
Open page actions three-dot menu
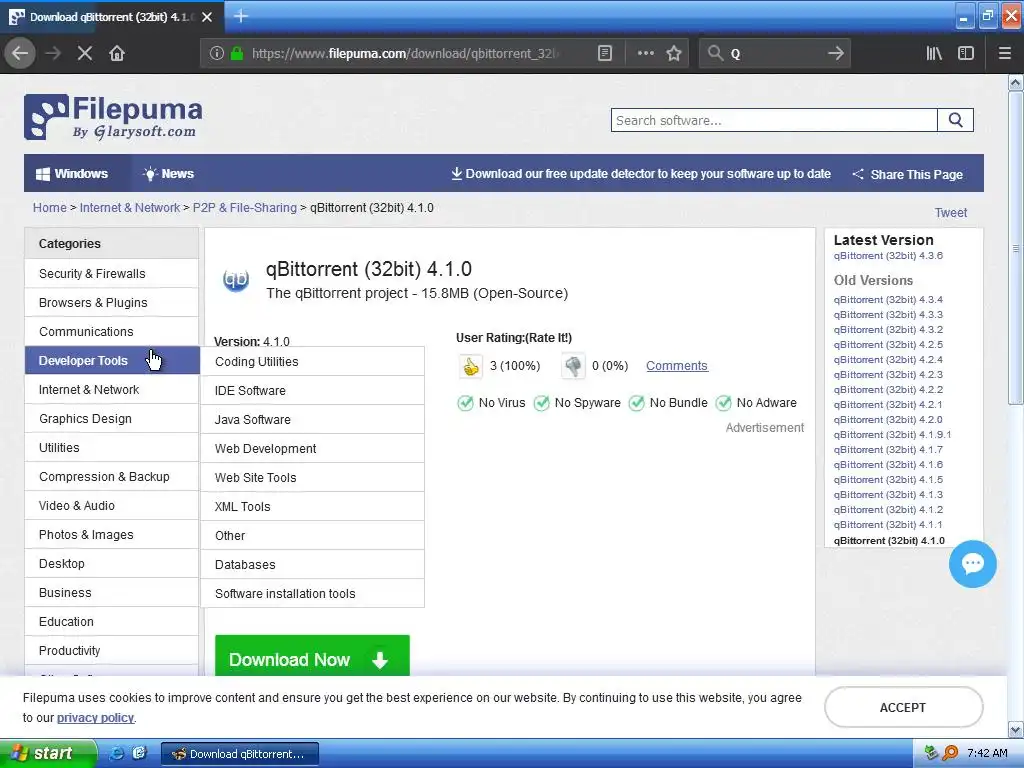645,54
